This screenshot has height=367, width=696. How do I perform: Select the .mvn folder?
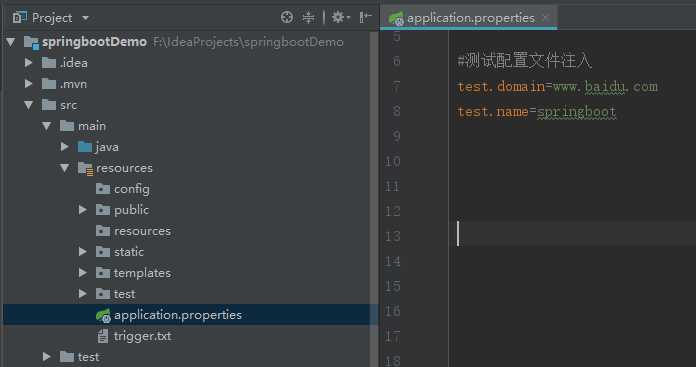(x=73, y=84)
